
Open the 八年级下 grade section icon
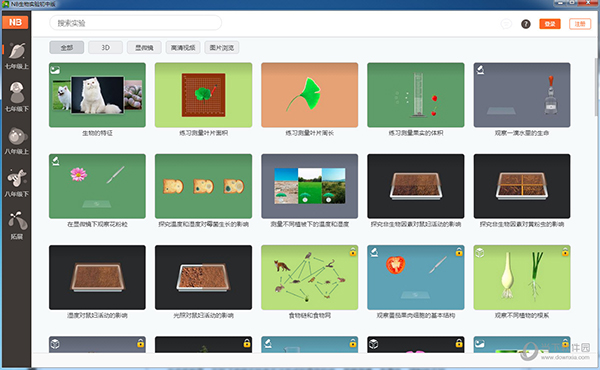click(x=17, y=178)
